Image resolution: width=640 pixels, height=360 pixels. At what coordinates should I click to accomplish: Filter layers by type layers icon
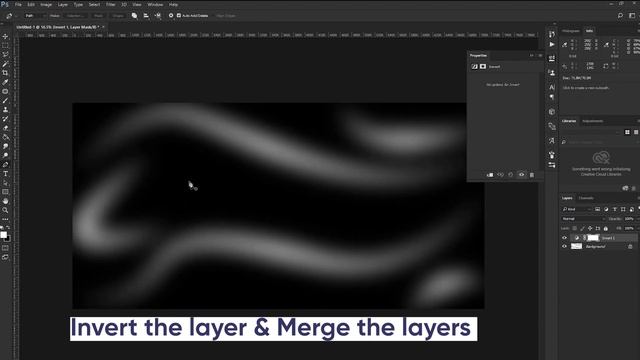coord(615,209)
